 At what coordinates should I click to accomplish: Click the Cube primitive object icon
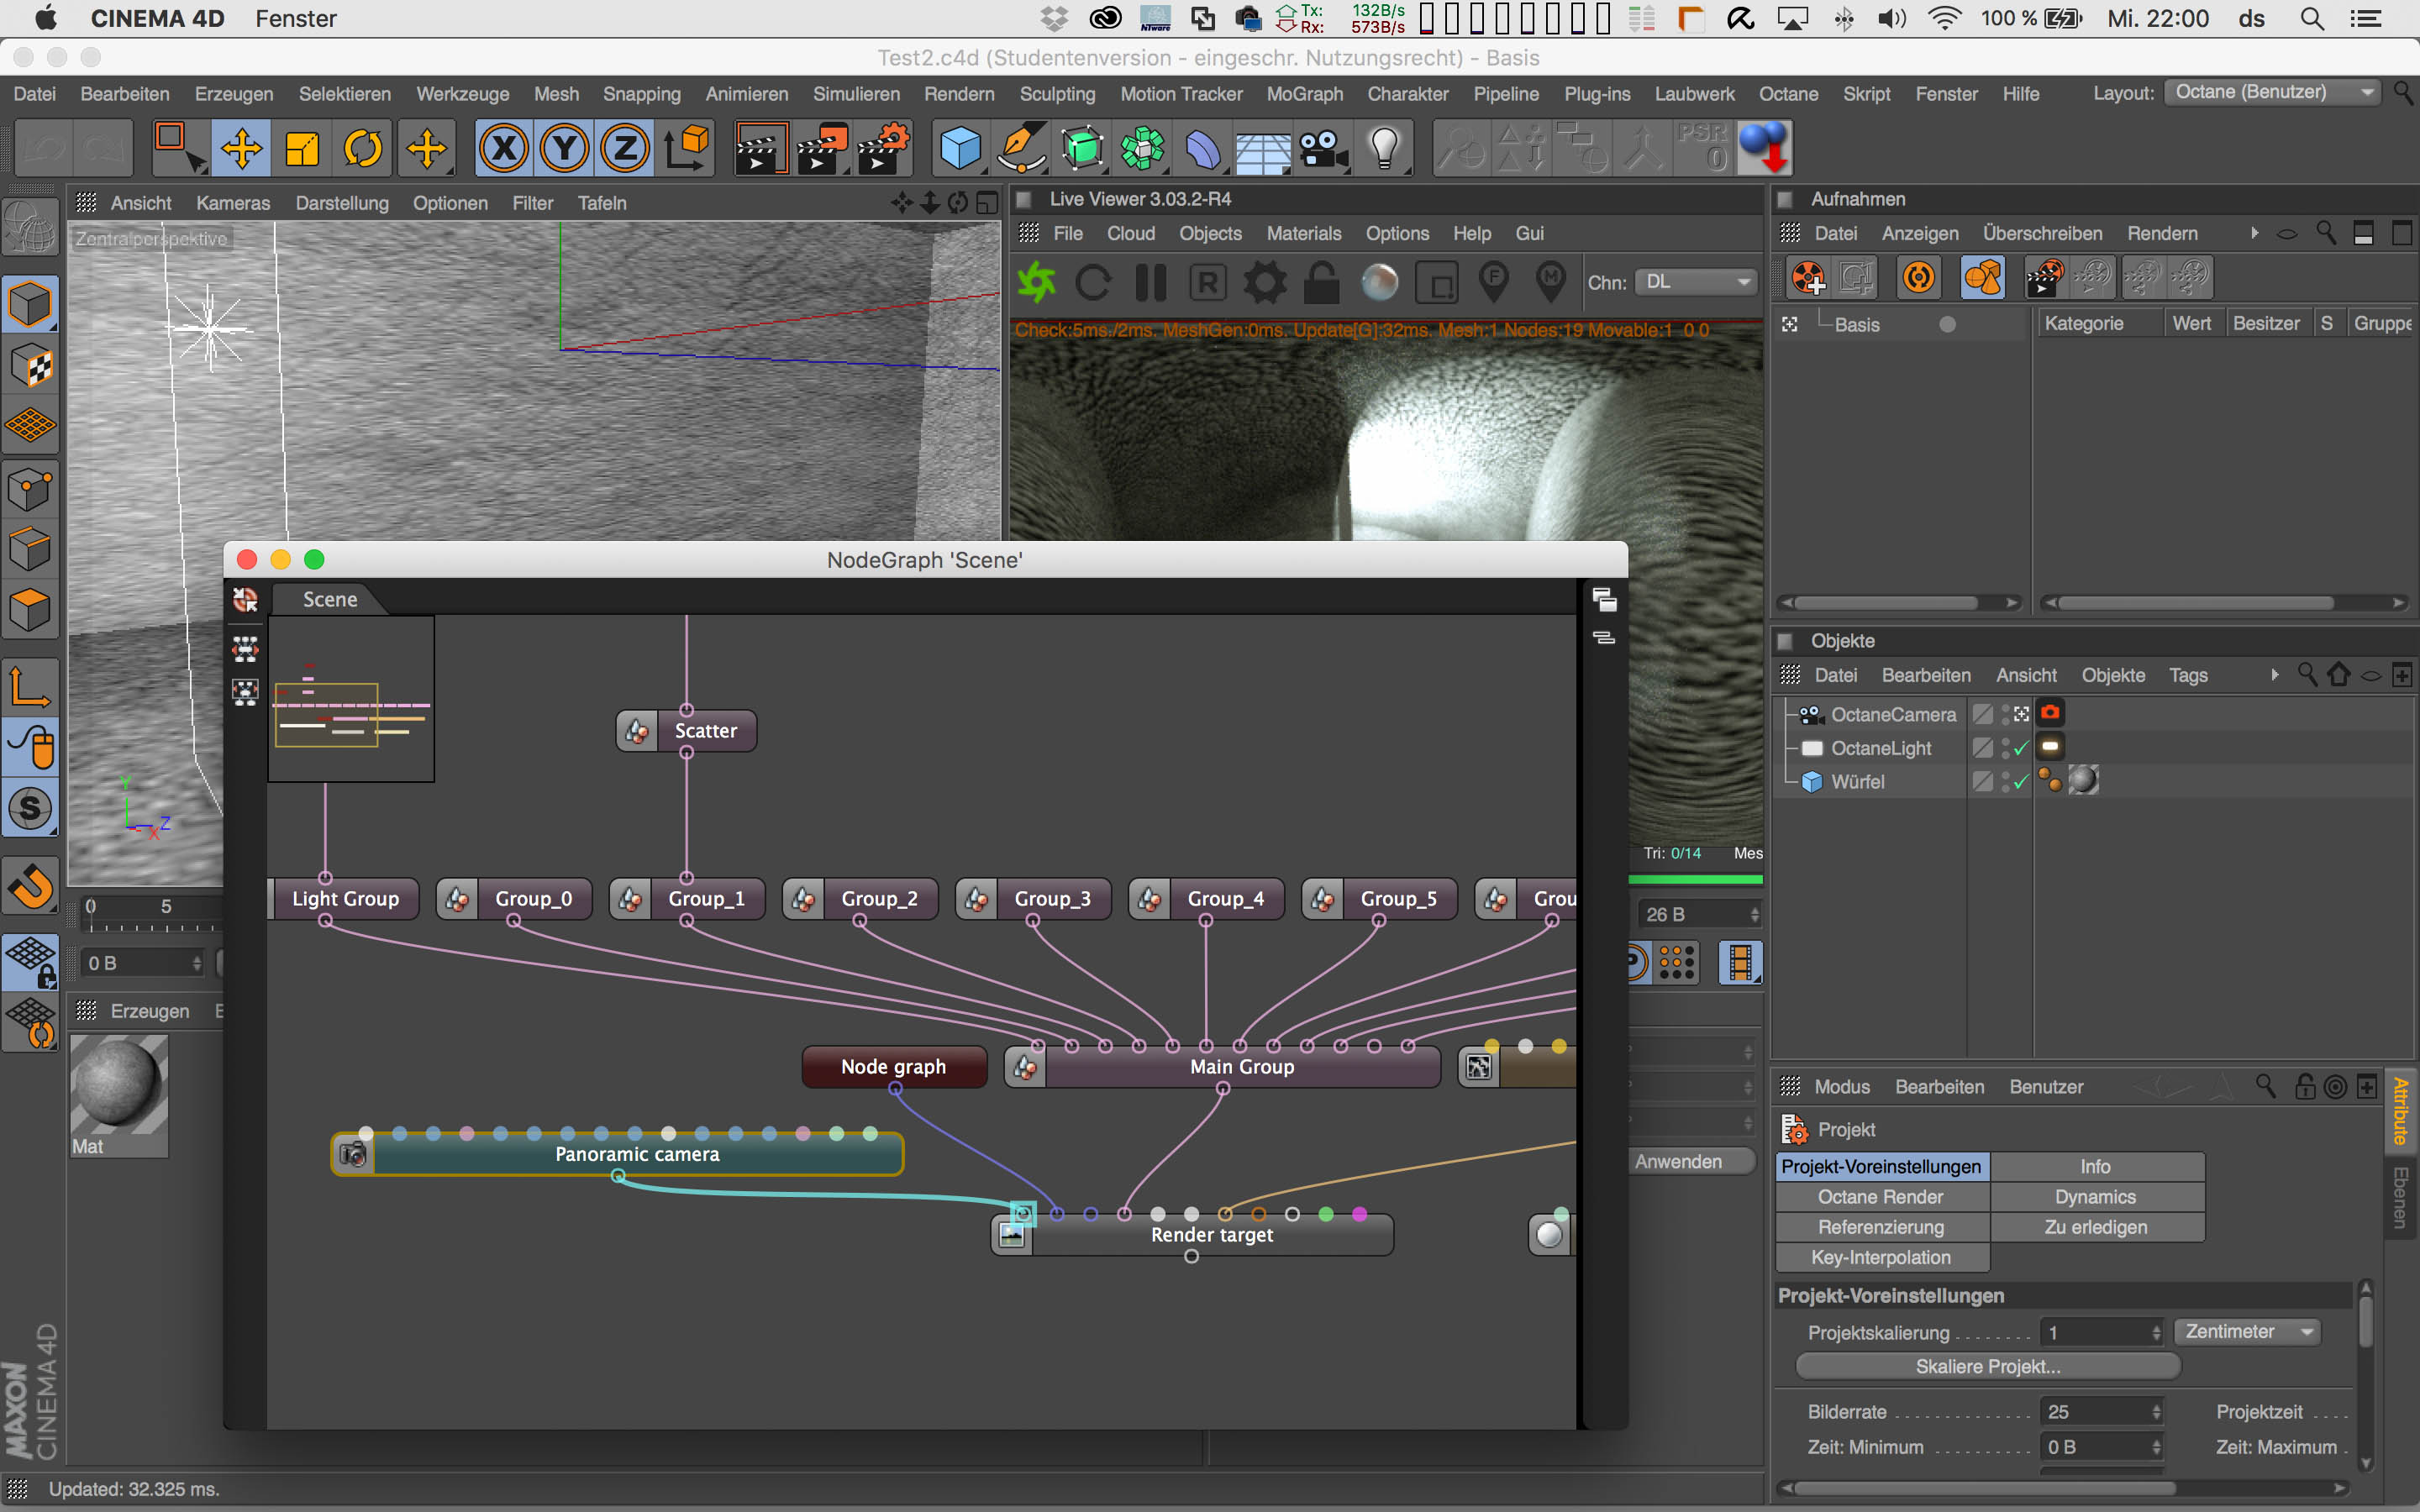click(960, 148)
